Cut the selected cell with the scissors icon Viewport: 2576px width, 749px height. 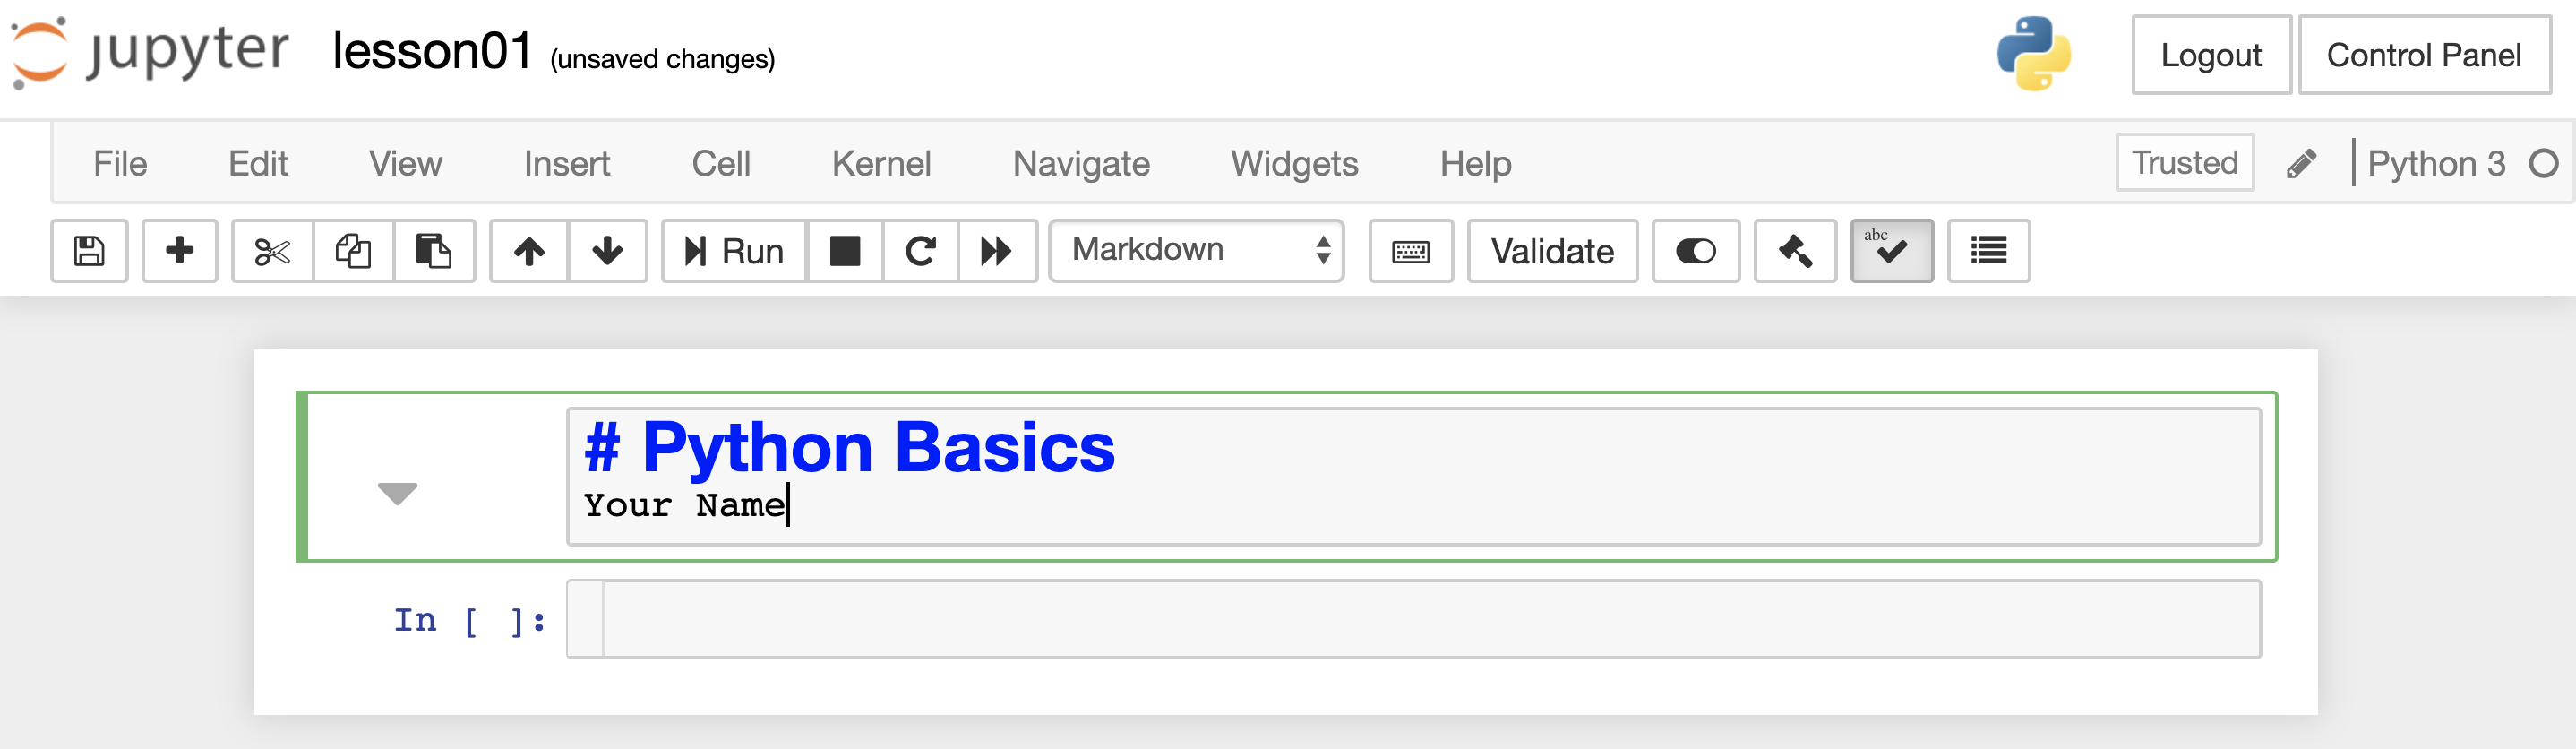click(x=272, y=251)
